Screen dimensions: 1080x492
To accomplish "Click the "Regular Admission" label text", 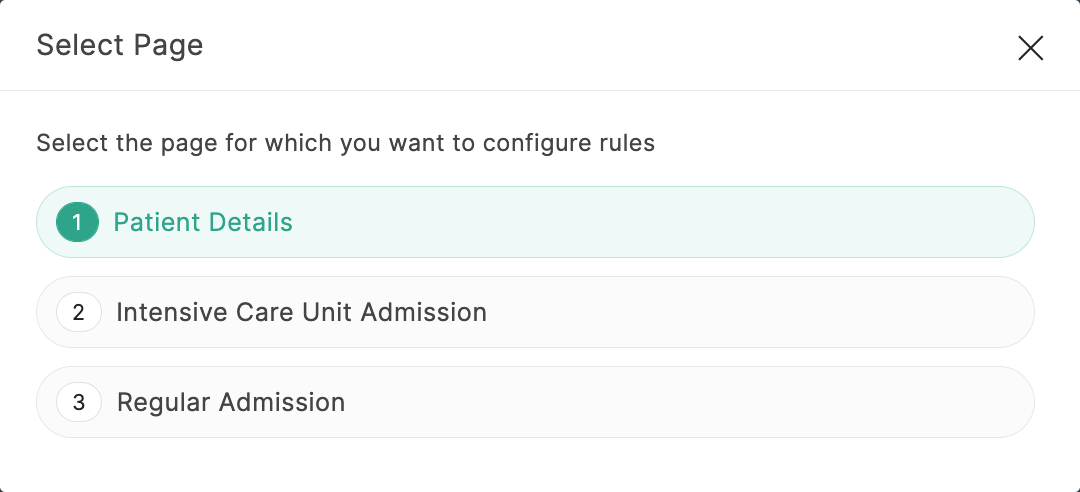I will tap(231, 402).
